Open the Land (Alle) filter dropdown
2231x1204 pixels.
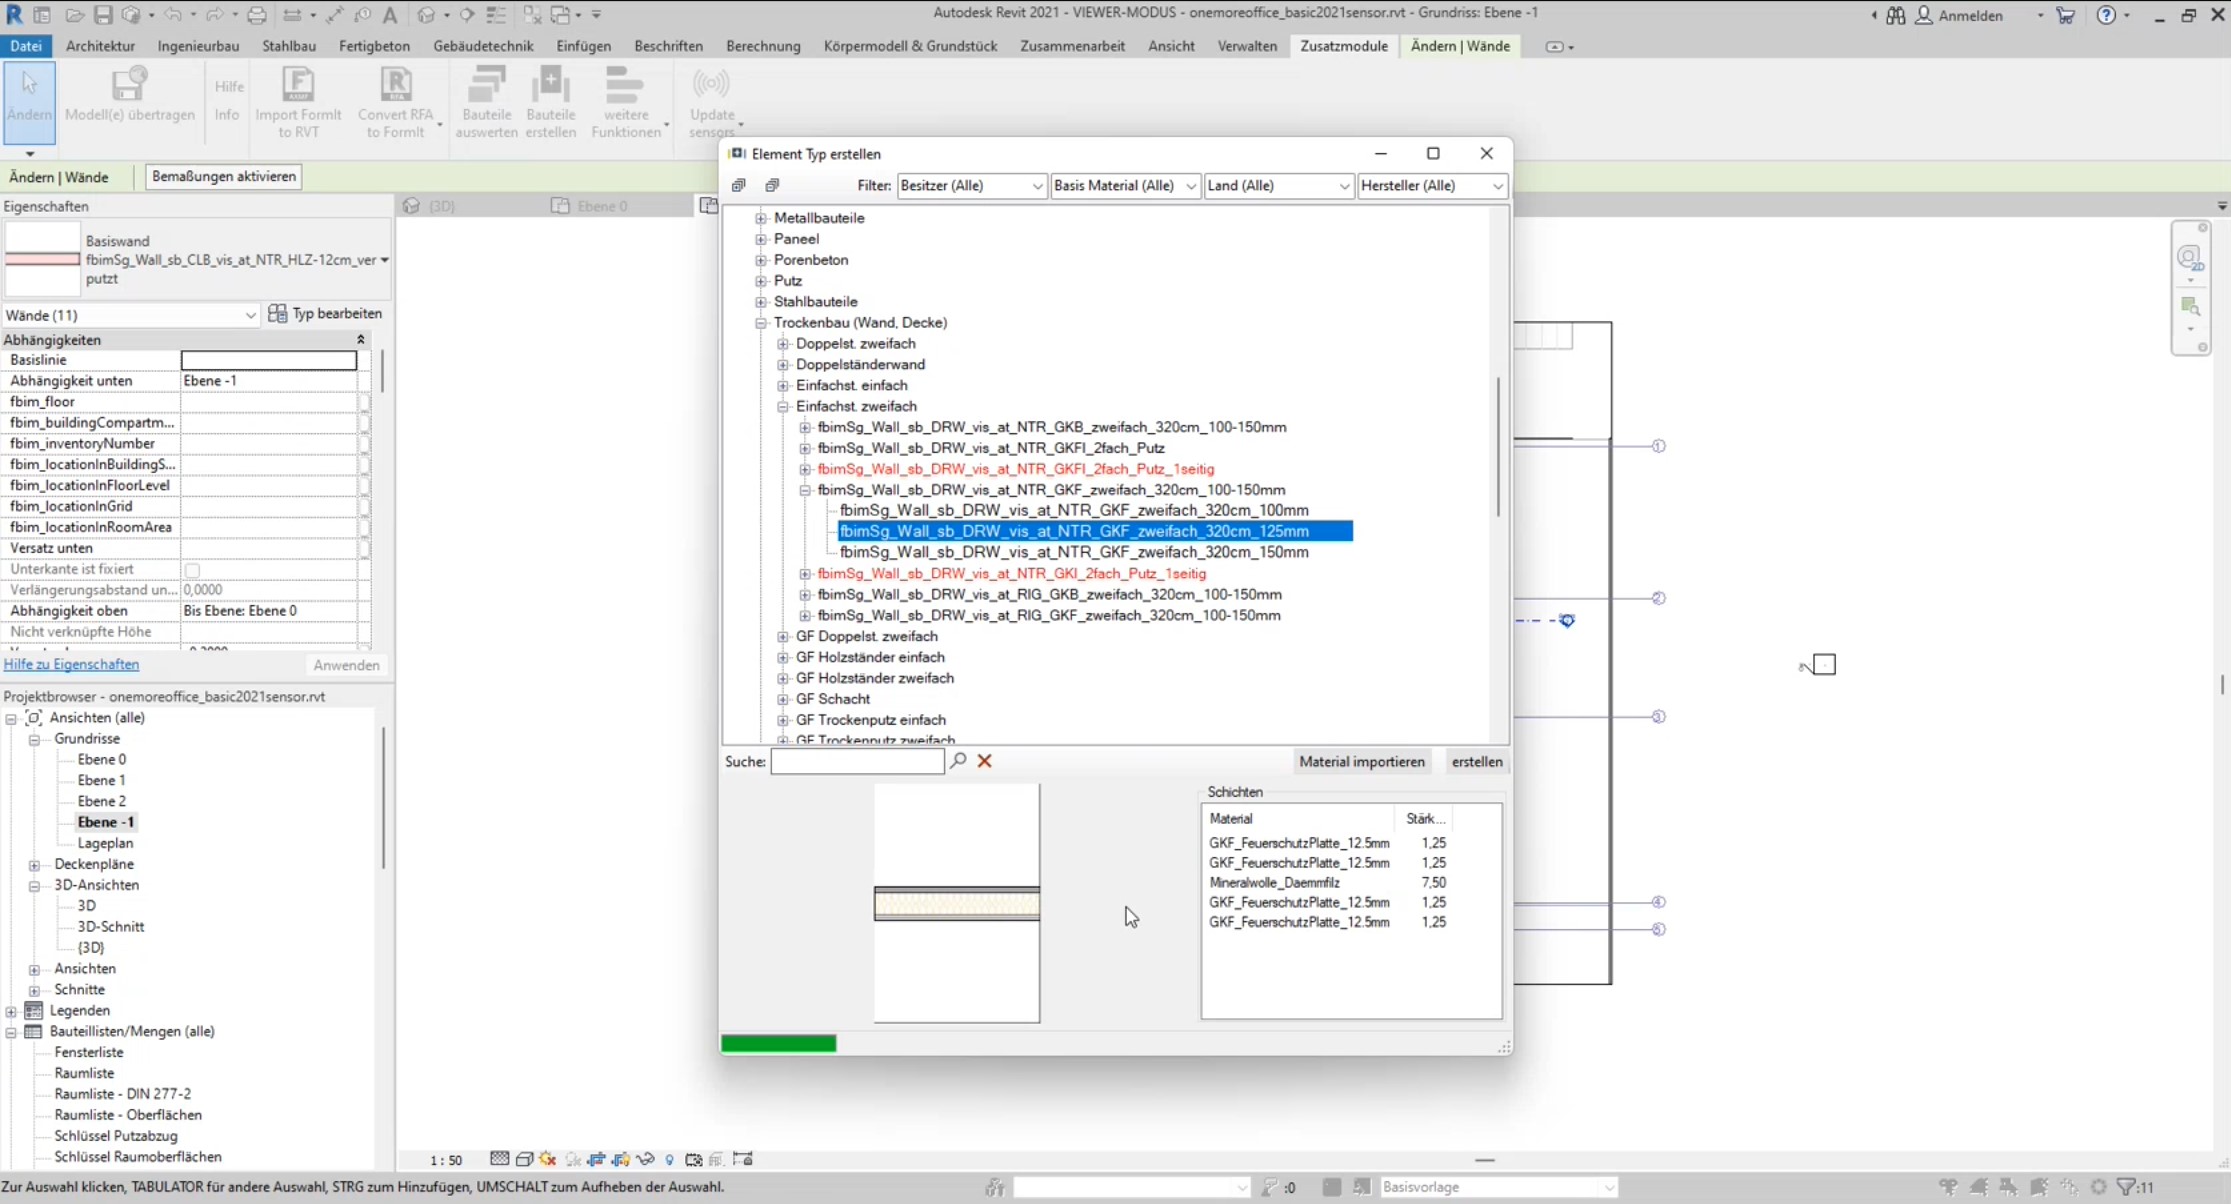pos(1278,186)
